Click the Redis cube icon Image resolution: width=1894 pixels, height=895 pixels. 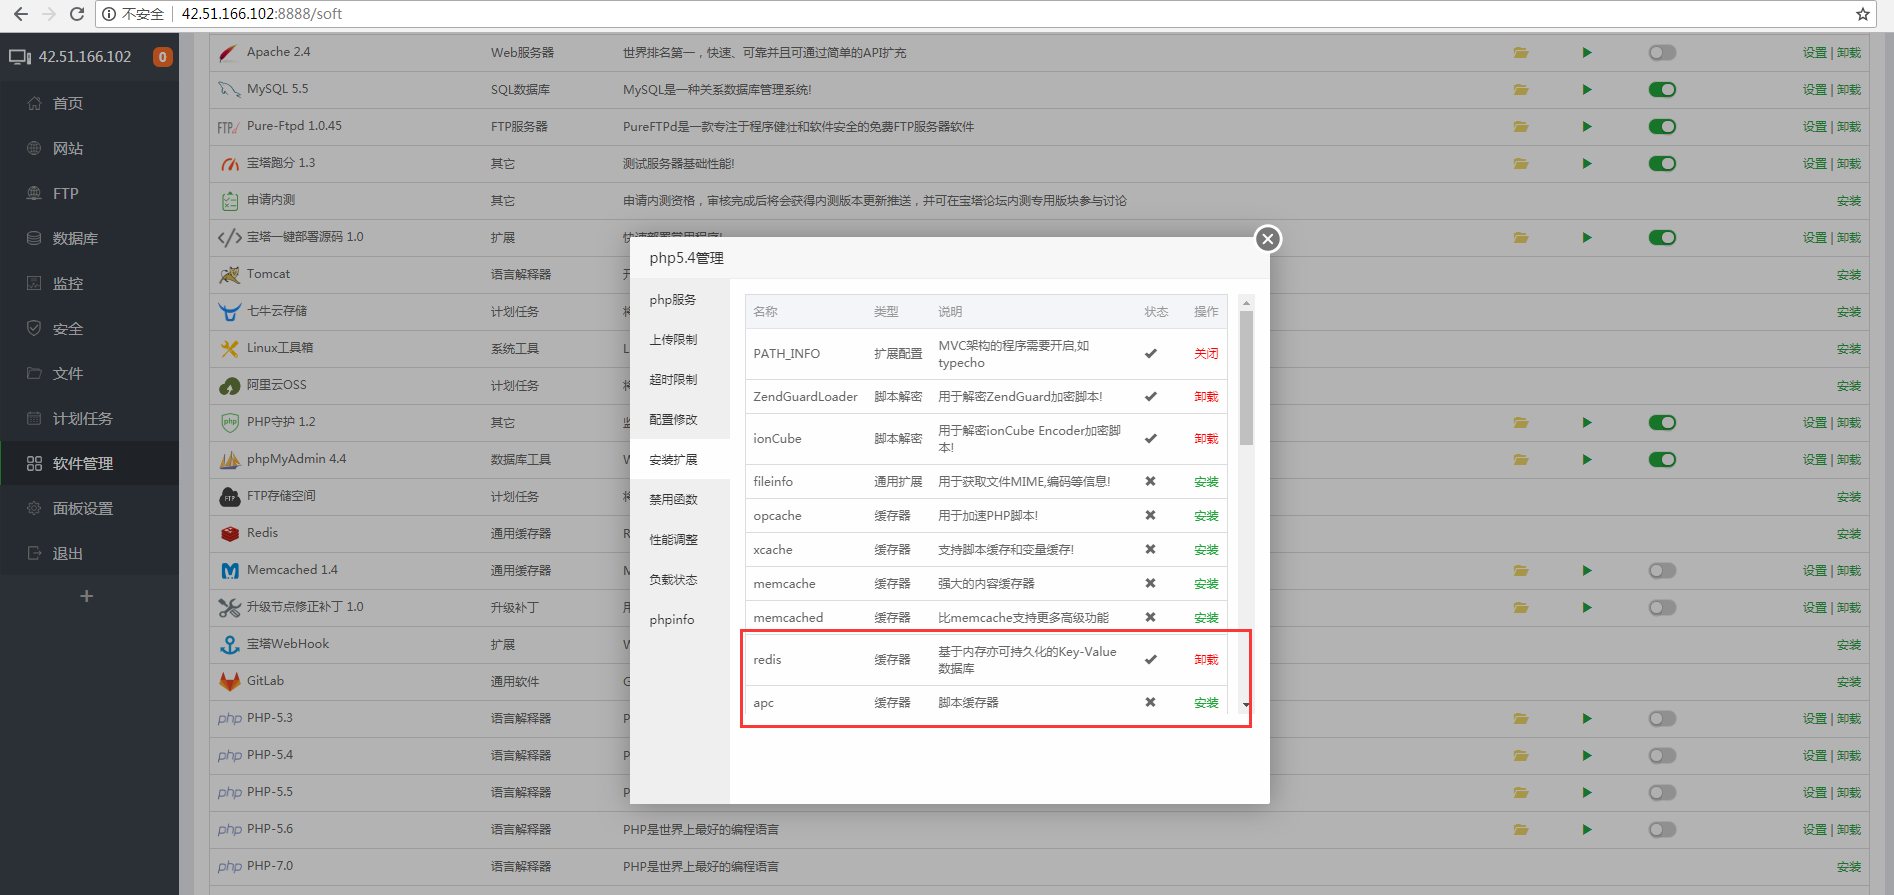(230, 534)
